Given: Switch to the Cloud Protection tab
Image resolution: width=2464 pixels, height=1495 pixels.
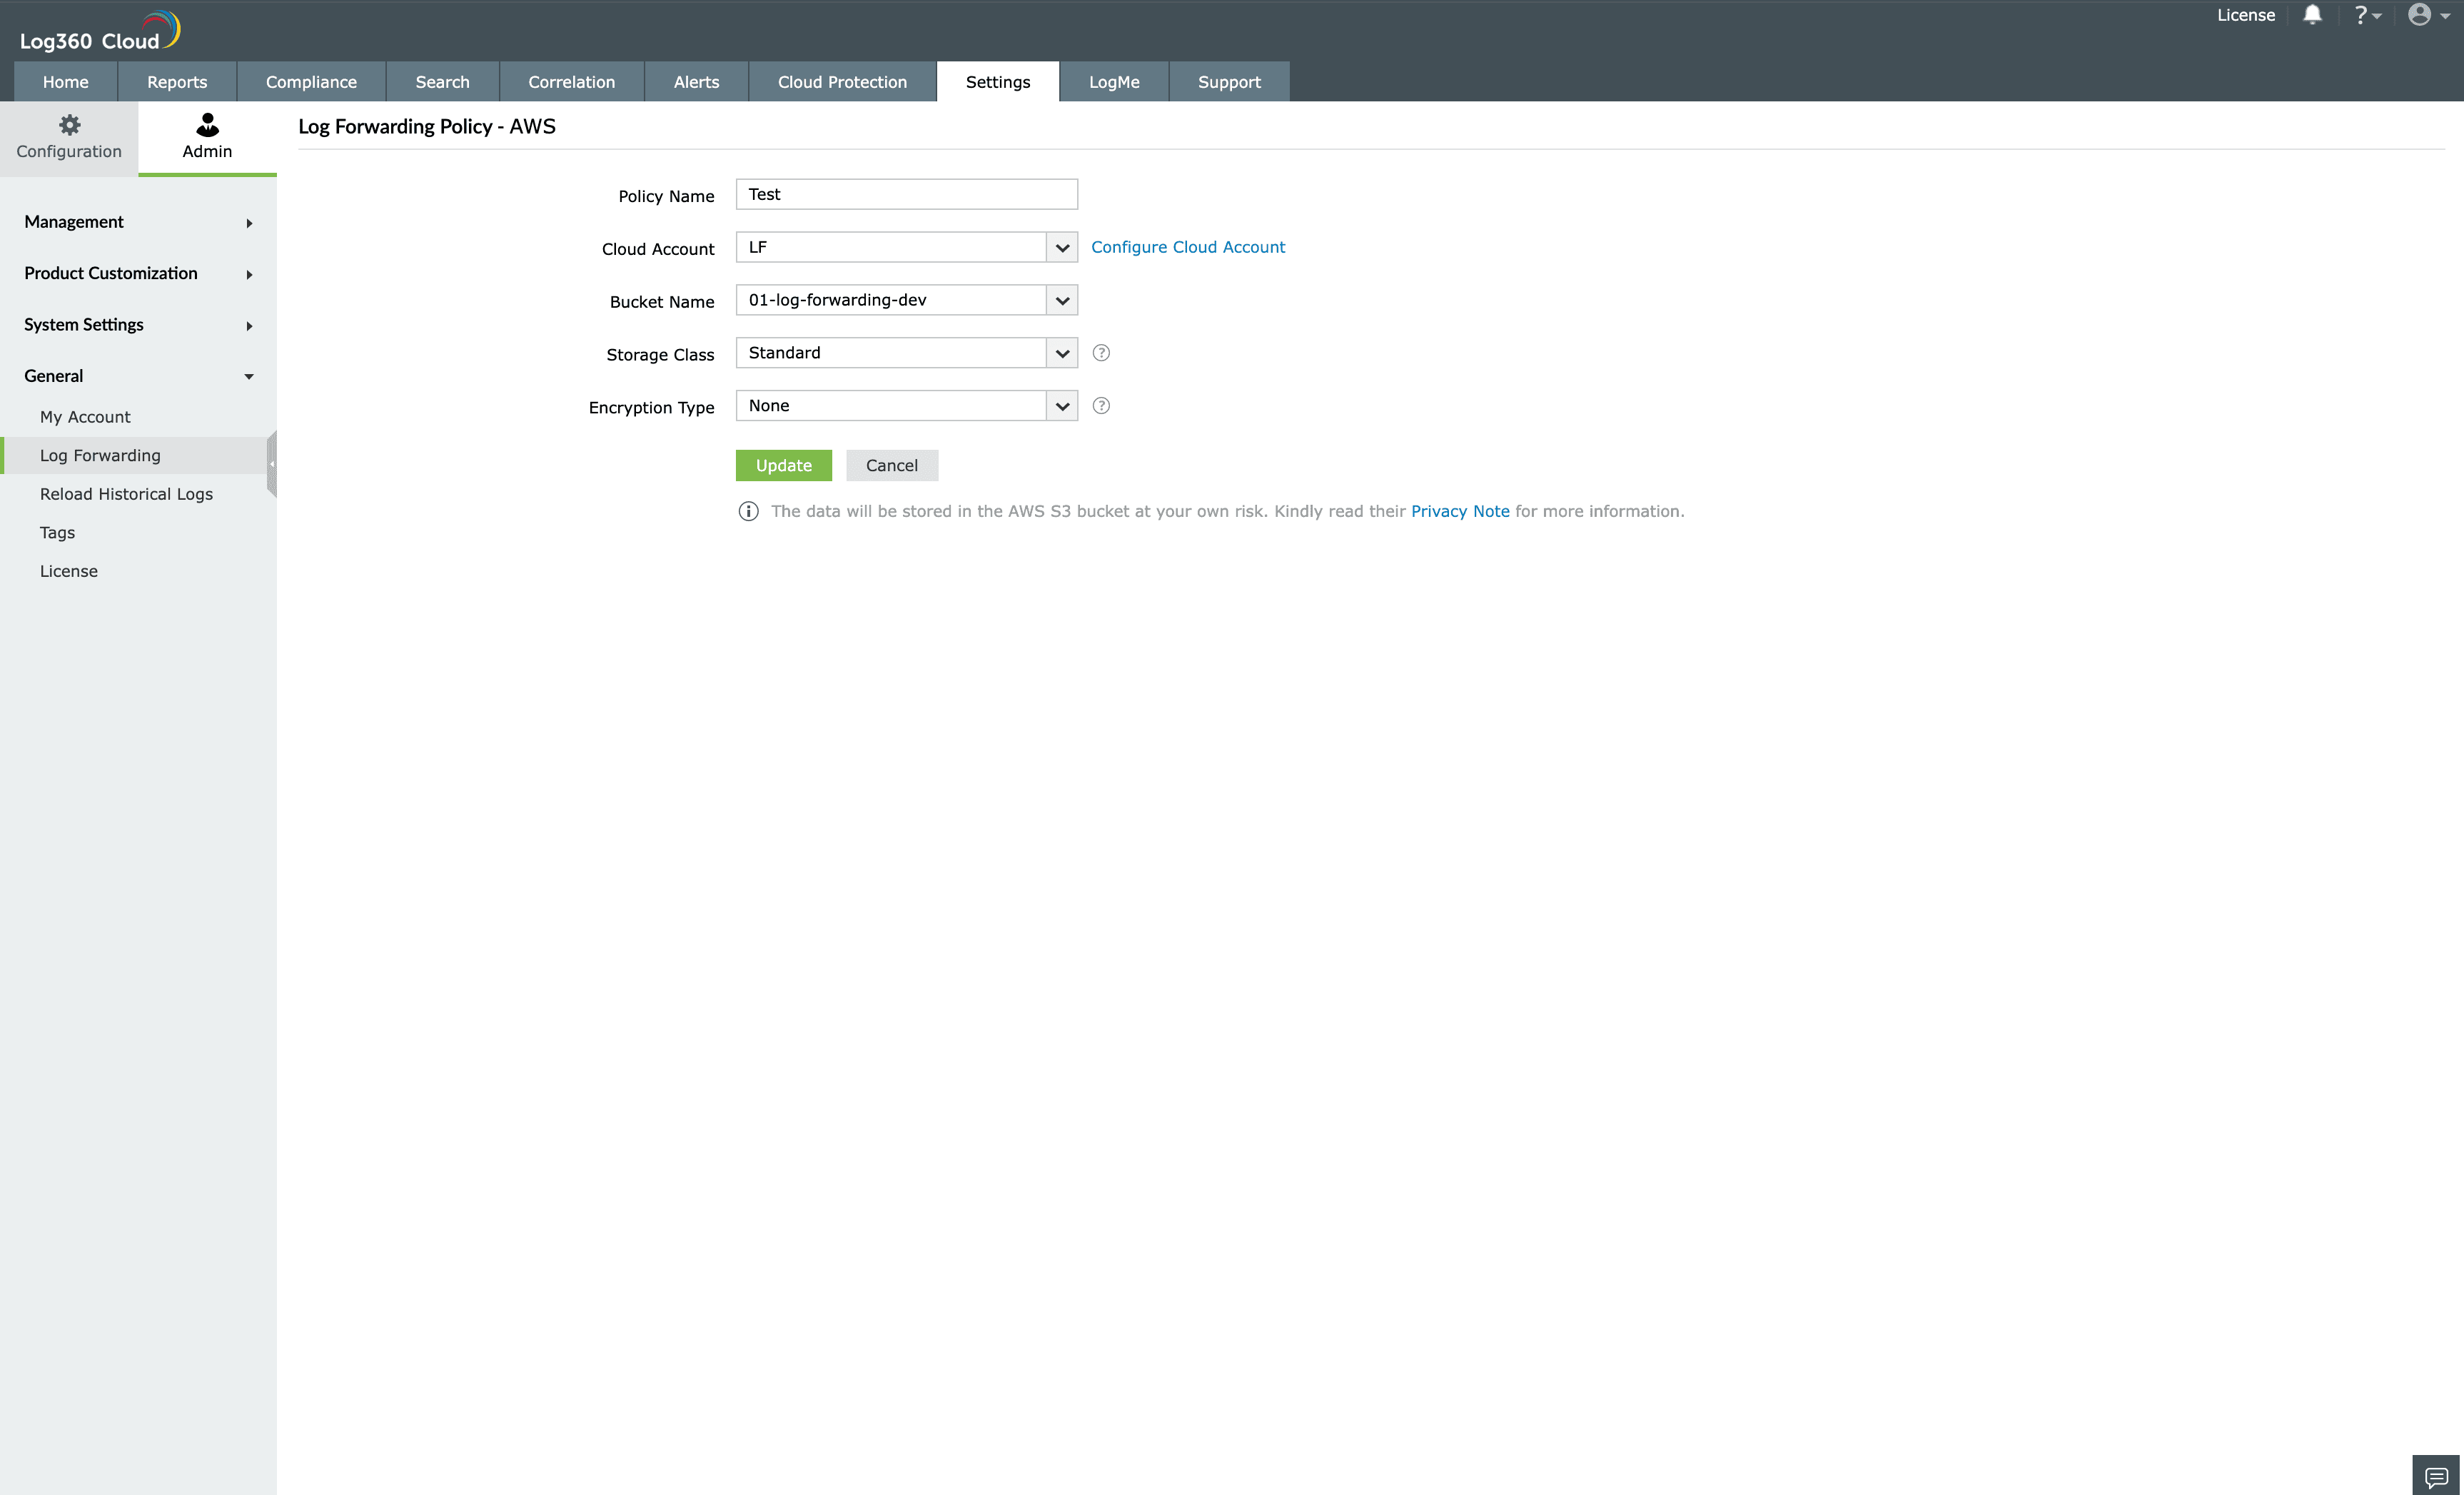Looking at the screenshot, I should tap(841, 81).
